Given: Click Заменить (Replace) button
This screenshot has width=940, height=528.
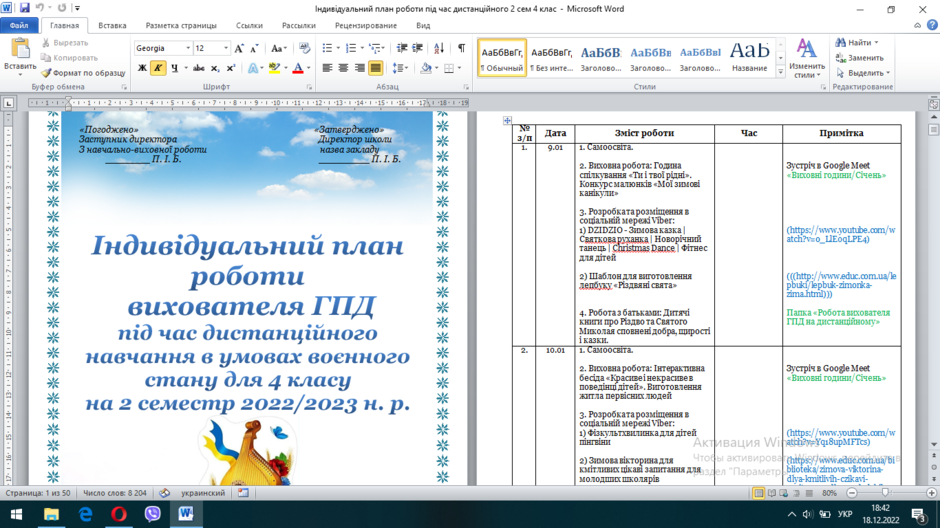Looking at the screenshot, I should click(860, 58).
